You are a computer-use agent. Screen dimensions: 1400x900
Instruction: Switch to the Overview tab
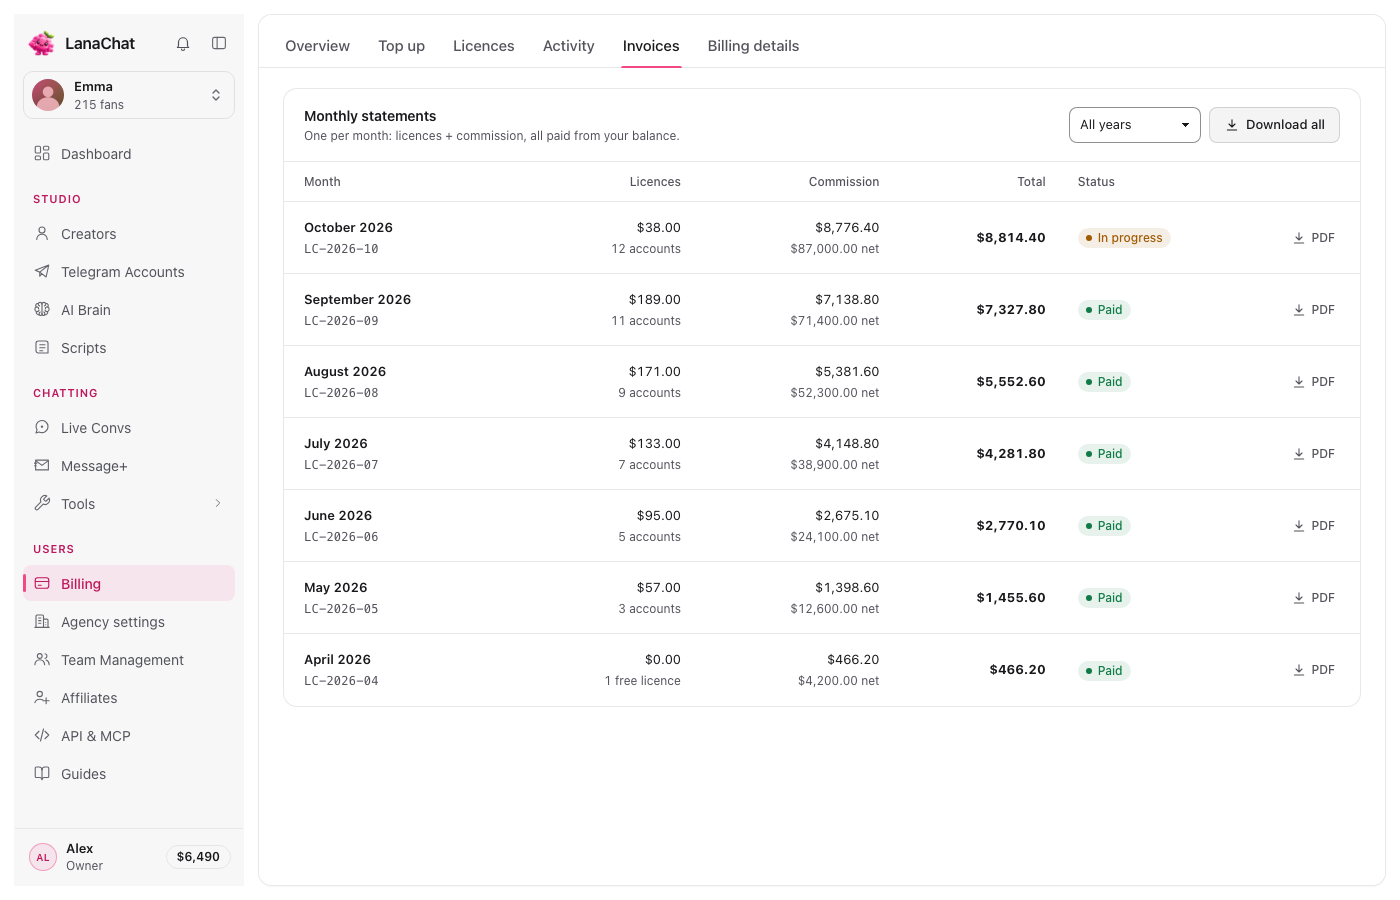(317, 46)
